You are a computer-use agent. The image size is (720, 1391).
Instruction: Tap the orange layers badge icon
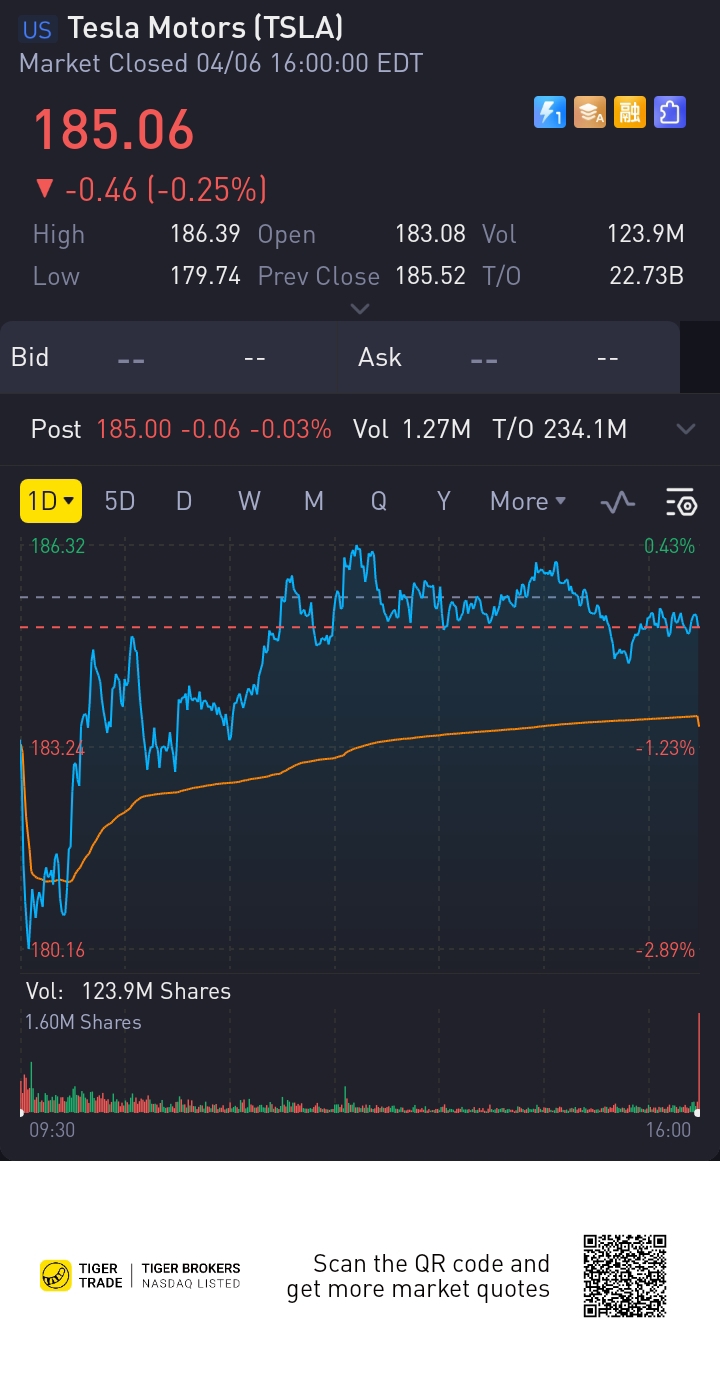590,112
